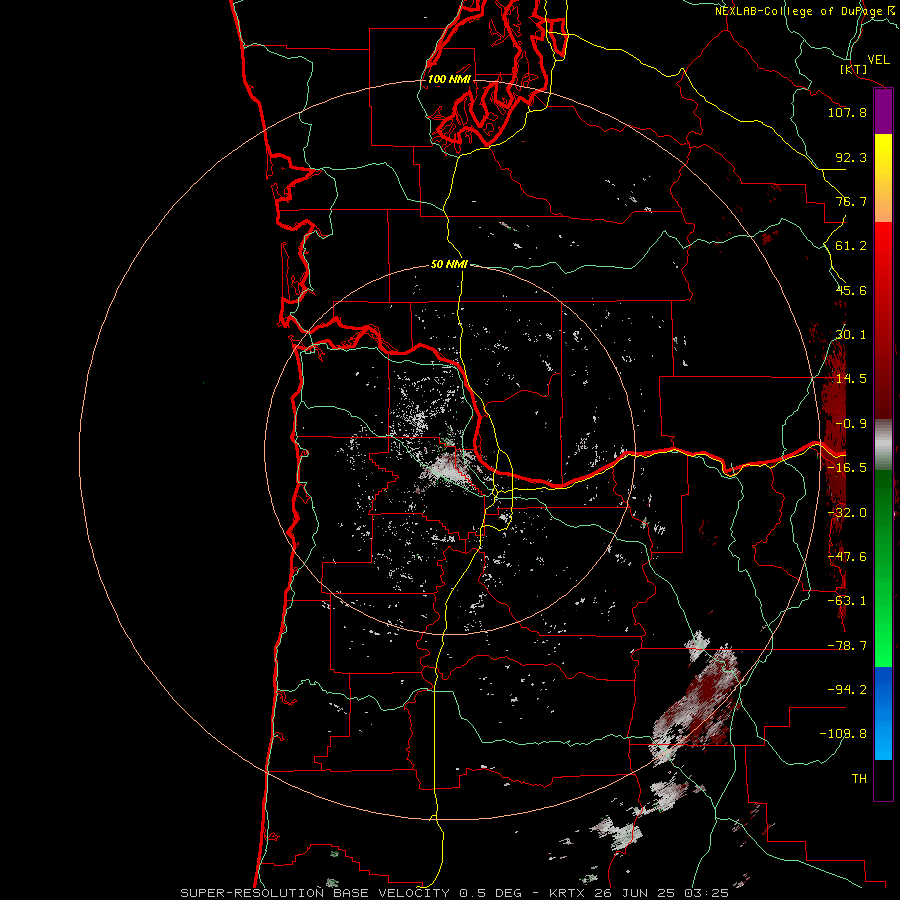Pick the gray near-zero segment of the color bar
Viewport: 900px width, 900px height.
(883, 444)
